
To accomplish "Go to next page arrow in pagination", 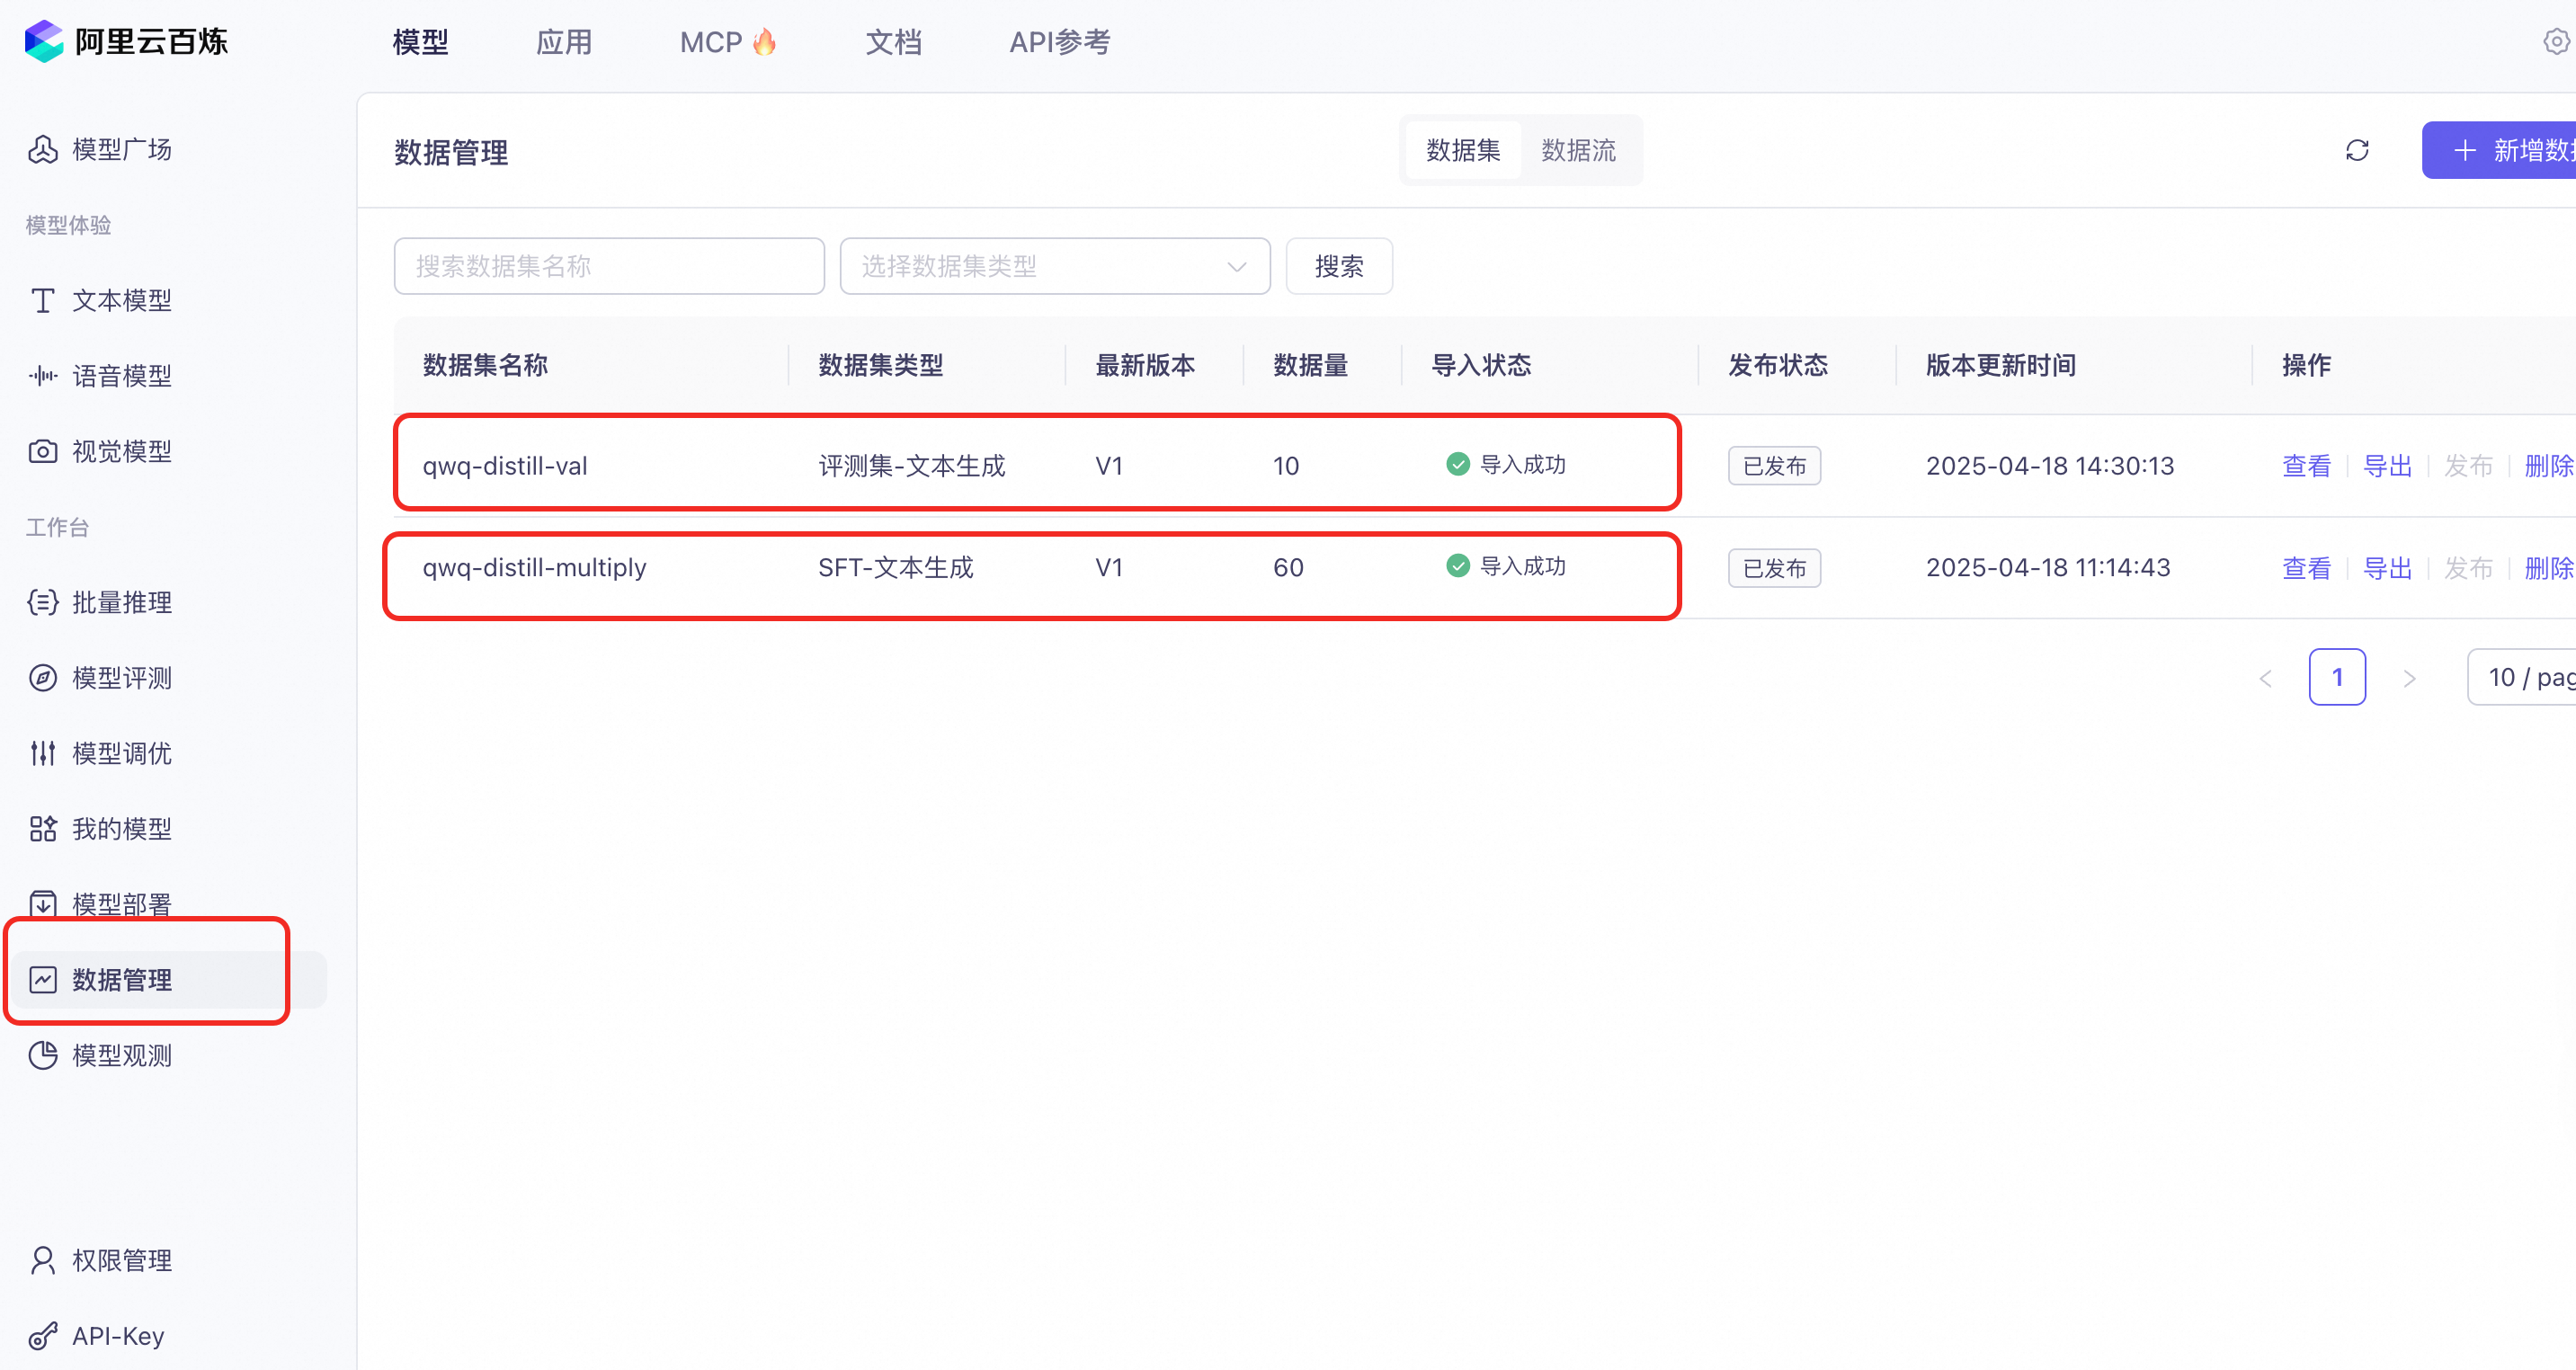I will pyautogui.click(x=2409, y=679).
